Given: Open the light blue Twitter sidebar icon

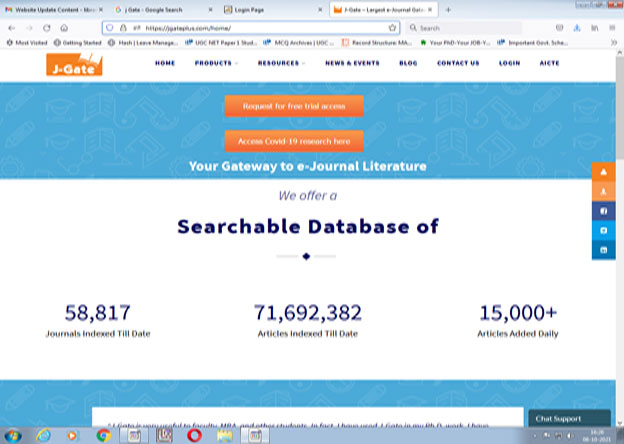Looking at the screenshot, I should click(x=604, y=230).
